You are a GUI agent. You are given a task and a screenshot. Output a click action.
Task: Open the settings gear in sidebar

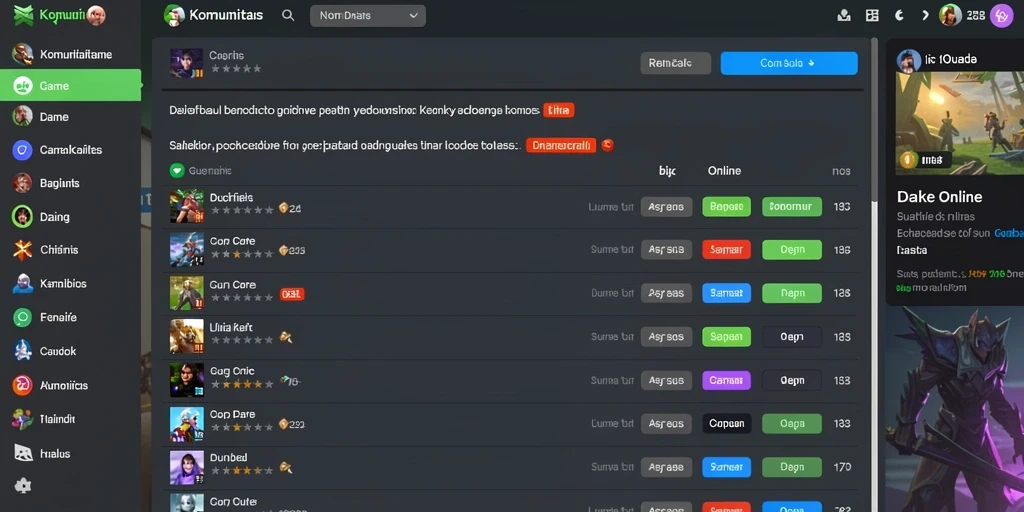coord(22,485)
